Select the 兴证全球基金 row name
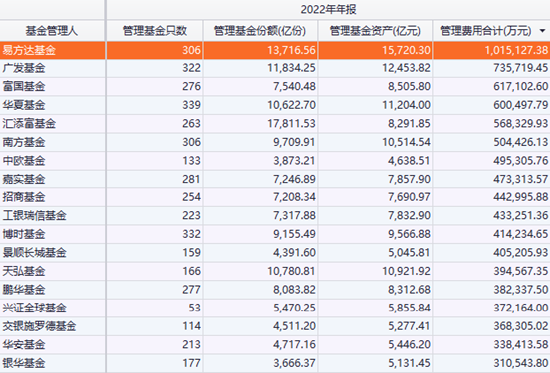 (34, 308)
